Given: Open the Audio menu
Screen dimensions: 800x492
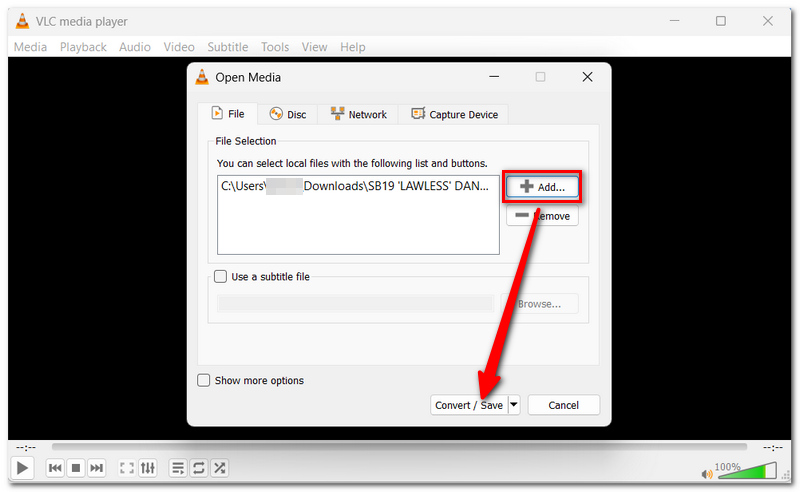Looking at the screenshot, I should point(135,47).
